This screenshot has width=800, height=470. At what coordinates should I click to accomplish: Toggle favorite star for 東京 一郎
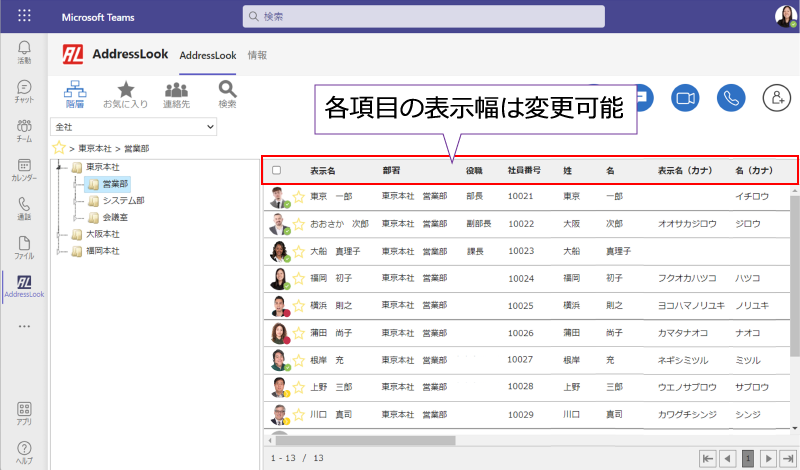click(x=298, y=198)
